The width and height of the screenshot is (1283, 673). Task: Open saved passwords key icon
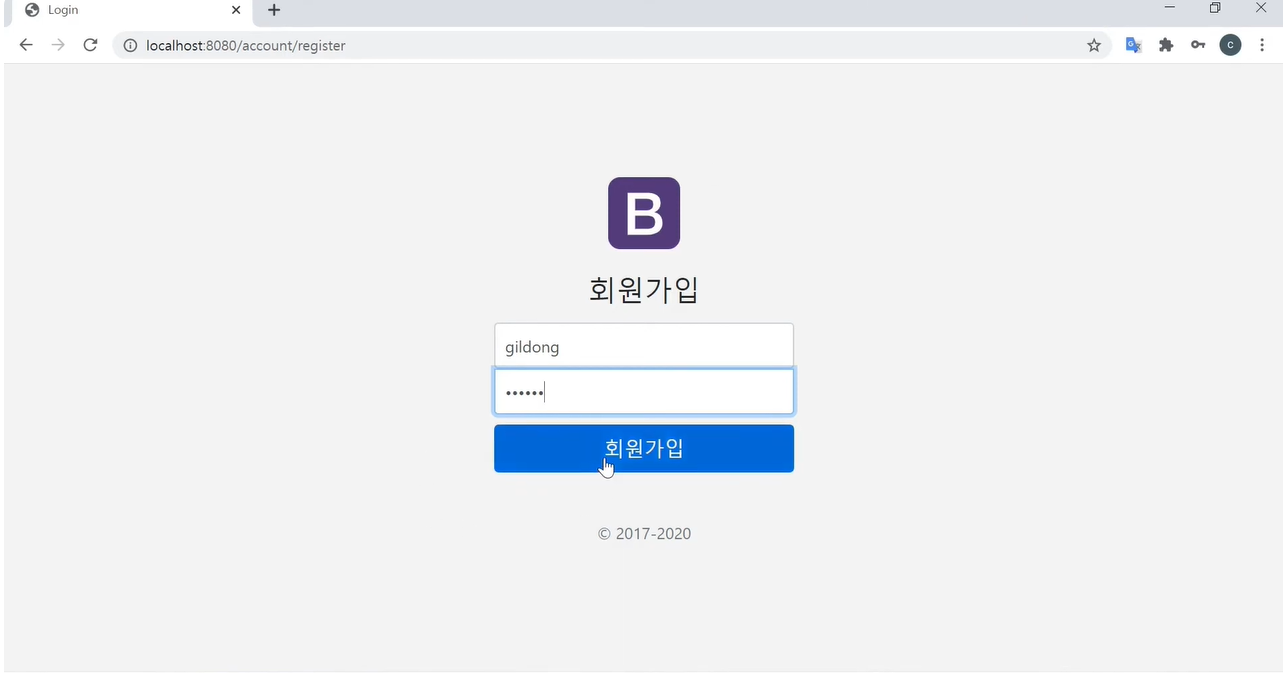point(1198,45)
